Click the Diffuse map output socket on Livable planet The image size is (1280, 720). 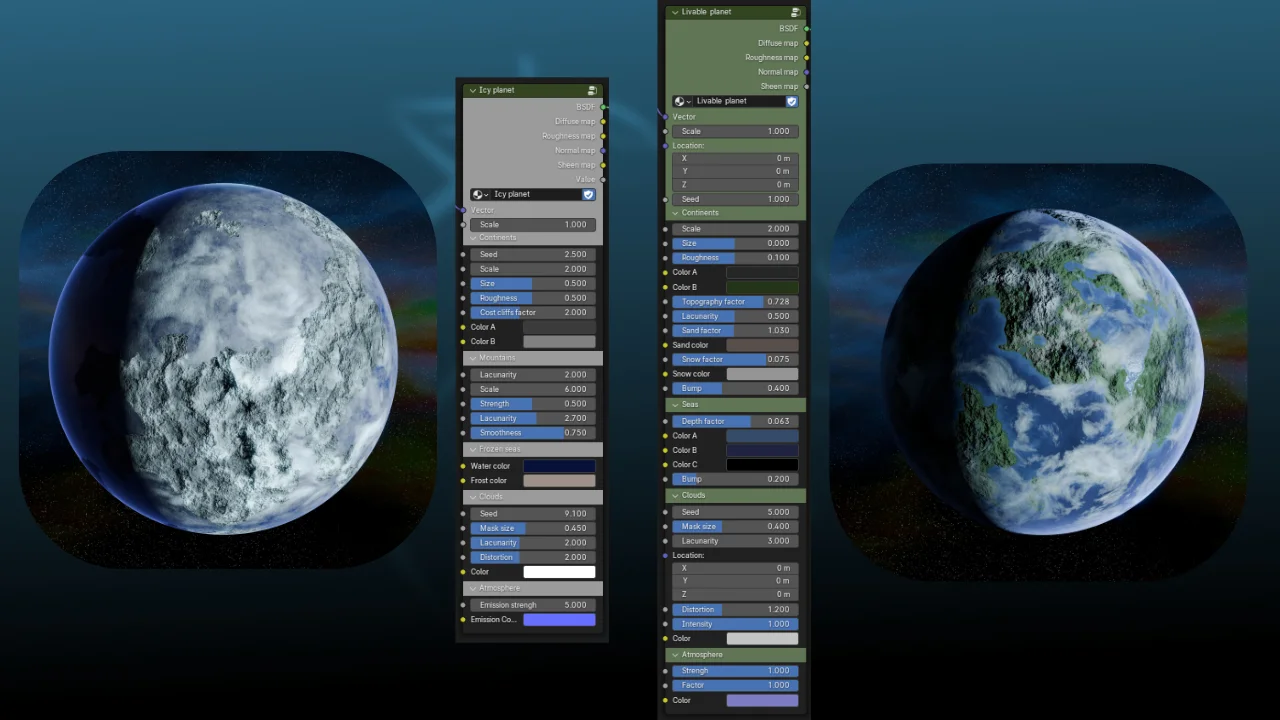click(x=806, y=43)
